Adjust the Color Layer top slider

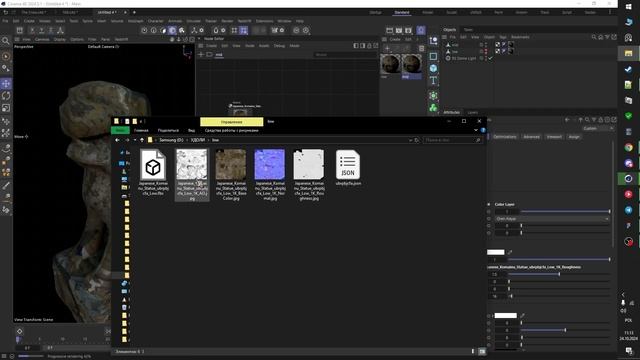(565, 211)
